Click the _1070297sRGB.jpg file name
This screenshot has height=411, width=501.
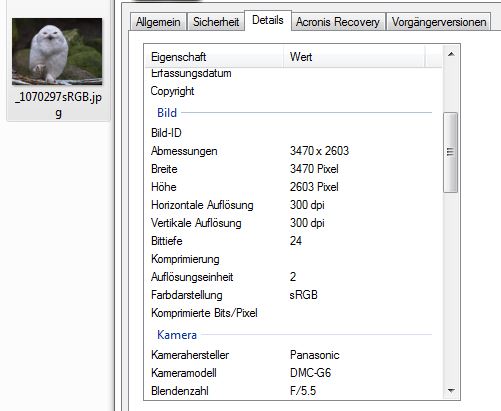[58, 105]
